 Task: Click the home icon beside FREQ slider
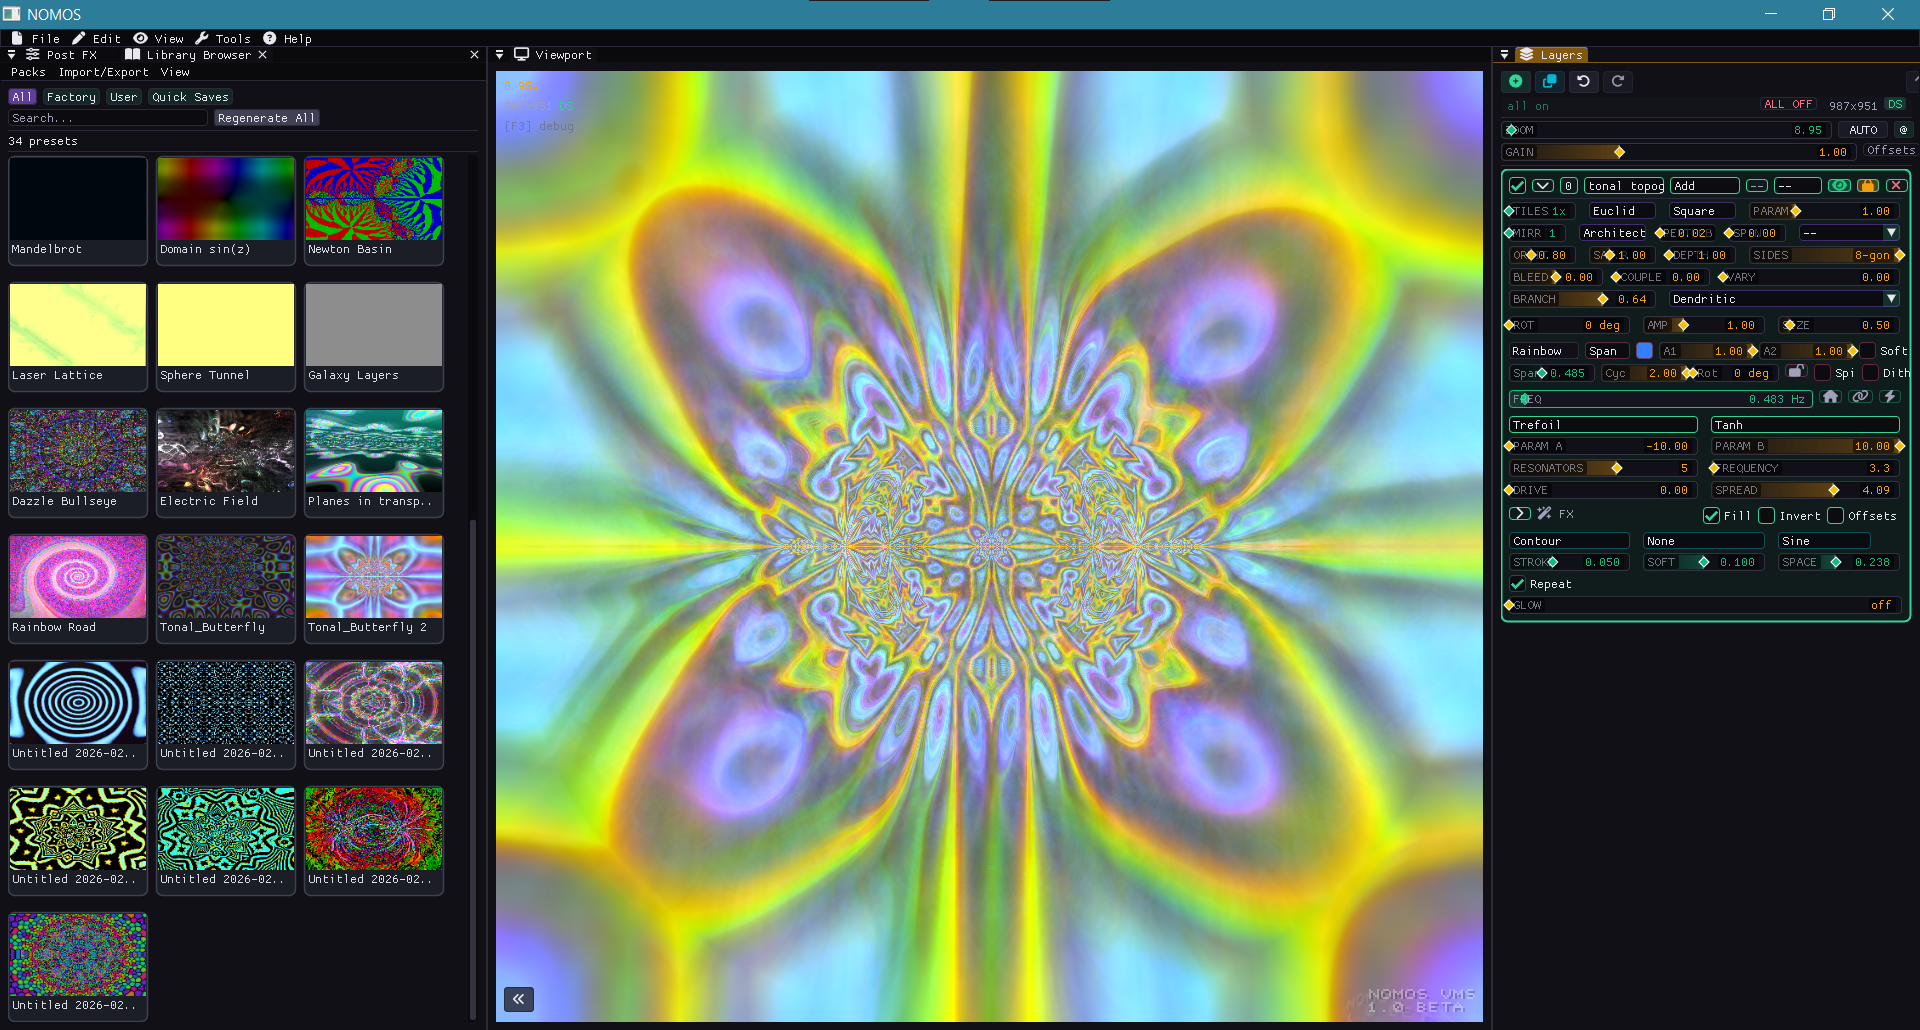pyautogui.click(x=1830, y=397)
